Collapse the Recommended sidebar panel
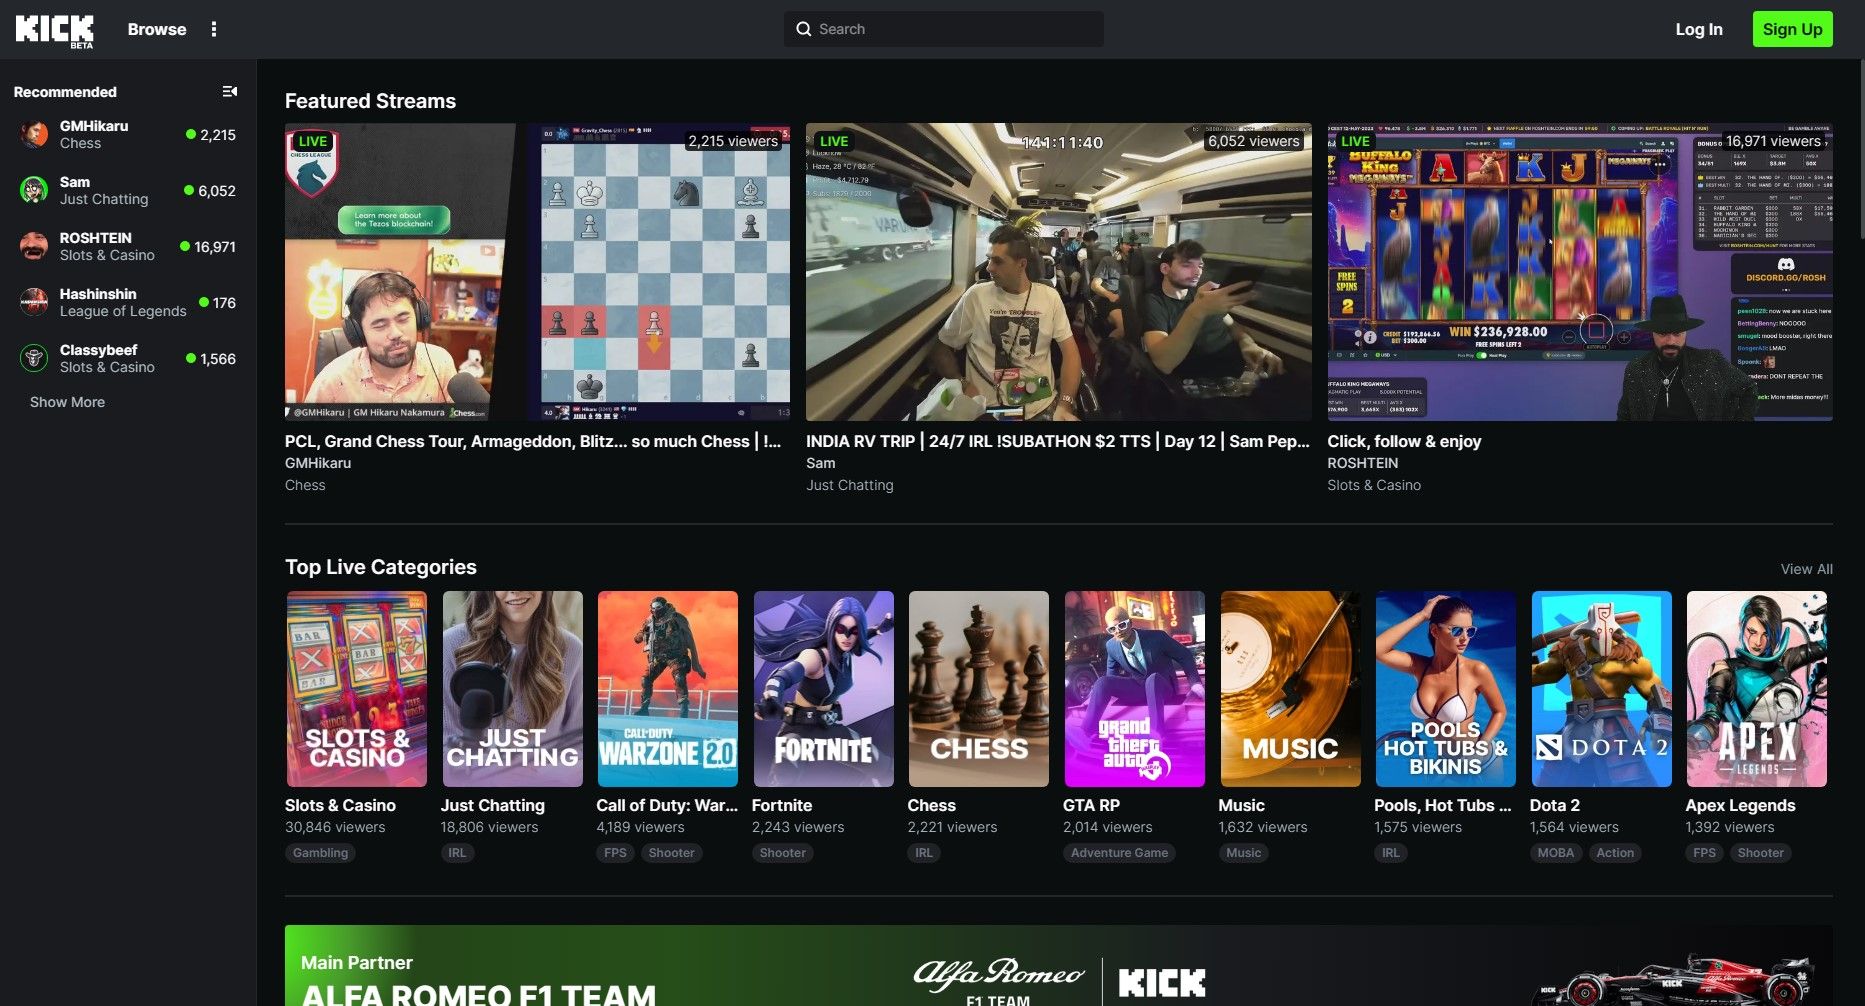Screen dimensions: 1865x1006 pos(229,92)
